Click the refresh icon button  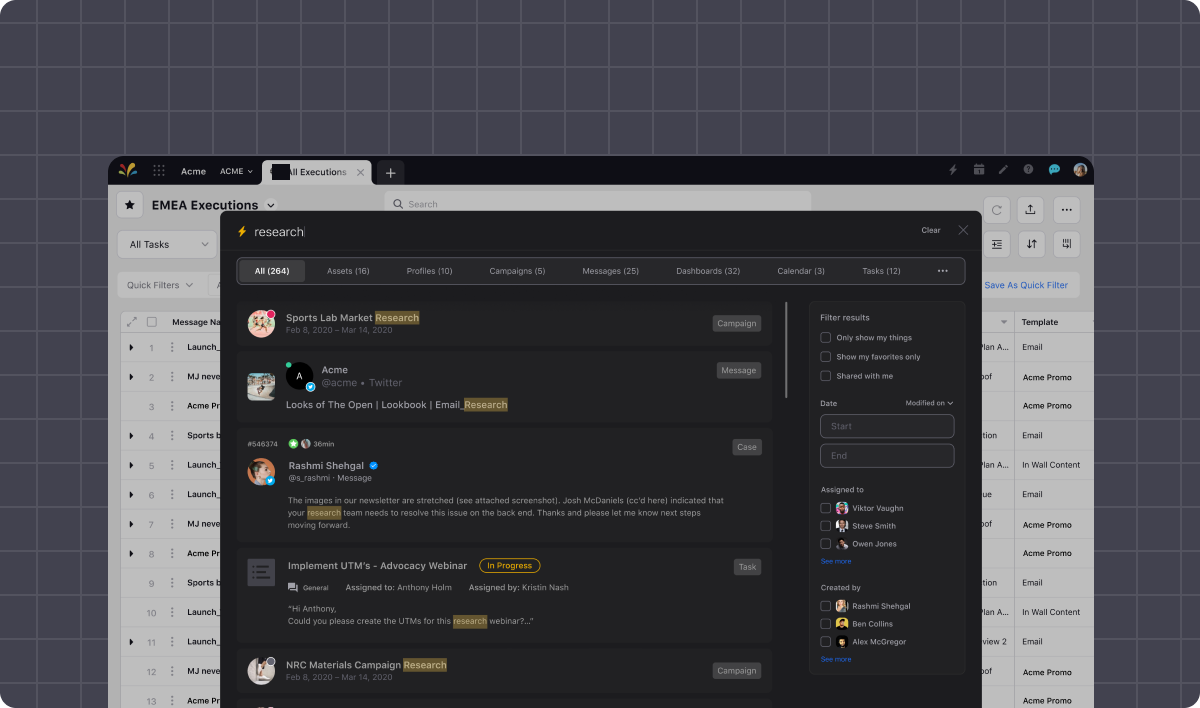(x=997, y=210)
